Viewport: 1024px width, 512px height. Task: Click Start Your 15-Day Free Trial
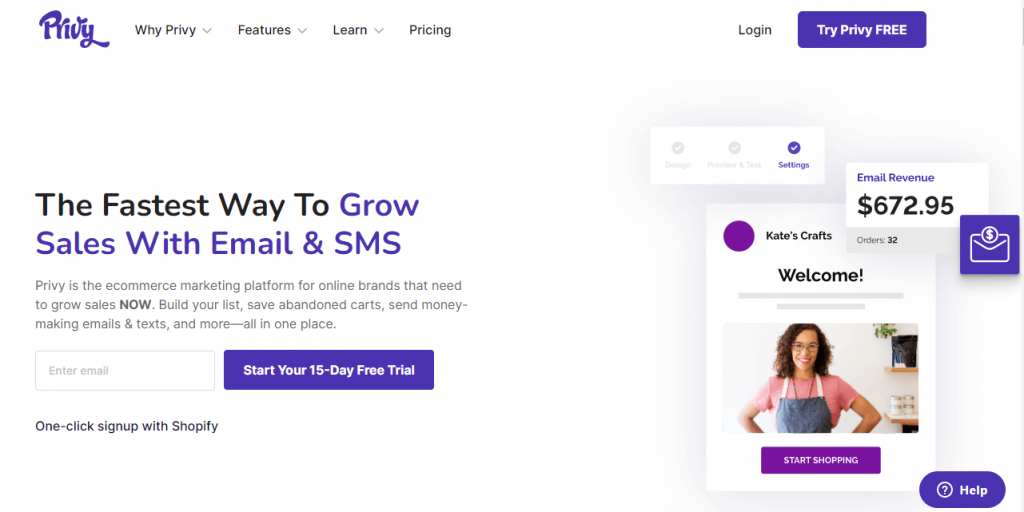[328, 370]
